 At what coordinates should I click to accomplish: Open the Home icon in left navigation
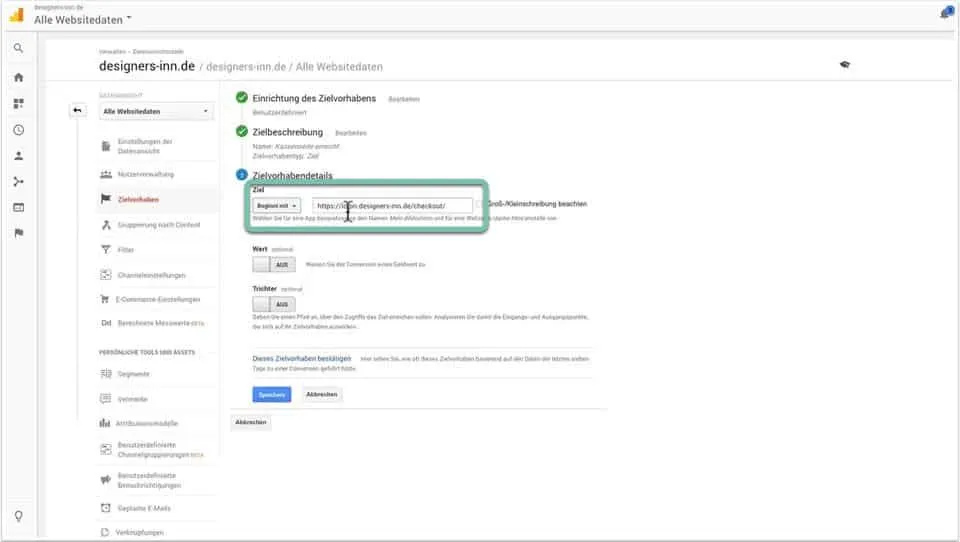click(x=18, y=77)
